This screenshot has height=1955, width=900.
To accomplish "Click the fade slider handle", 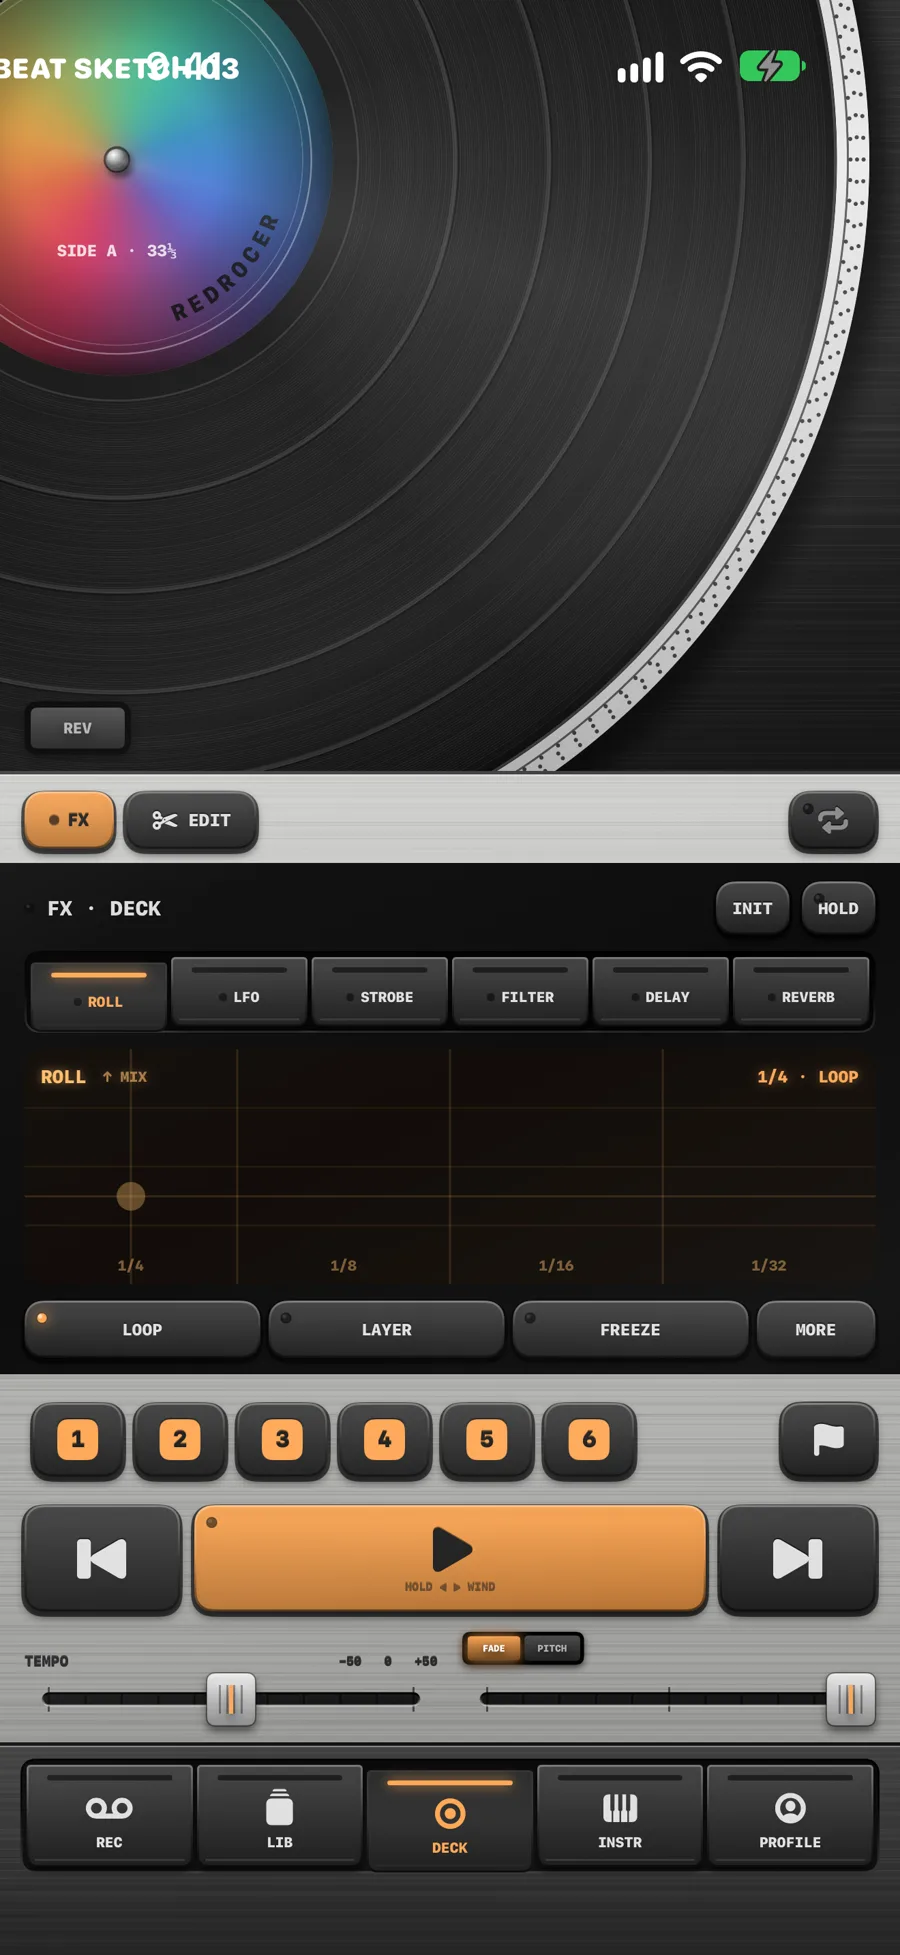I will pos(851,1699).
